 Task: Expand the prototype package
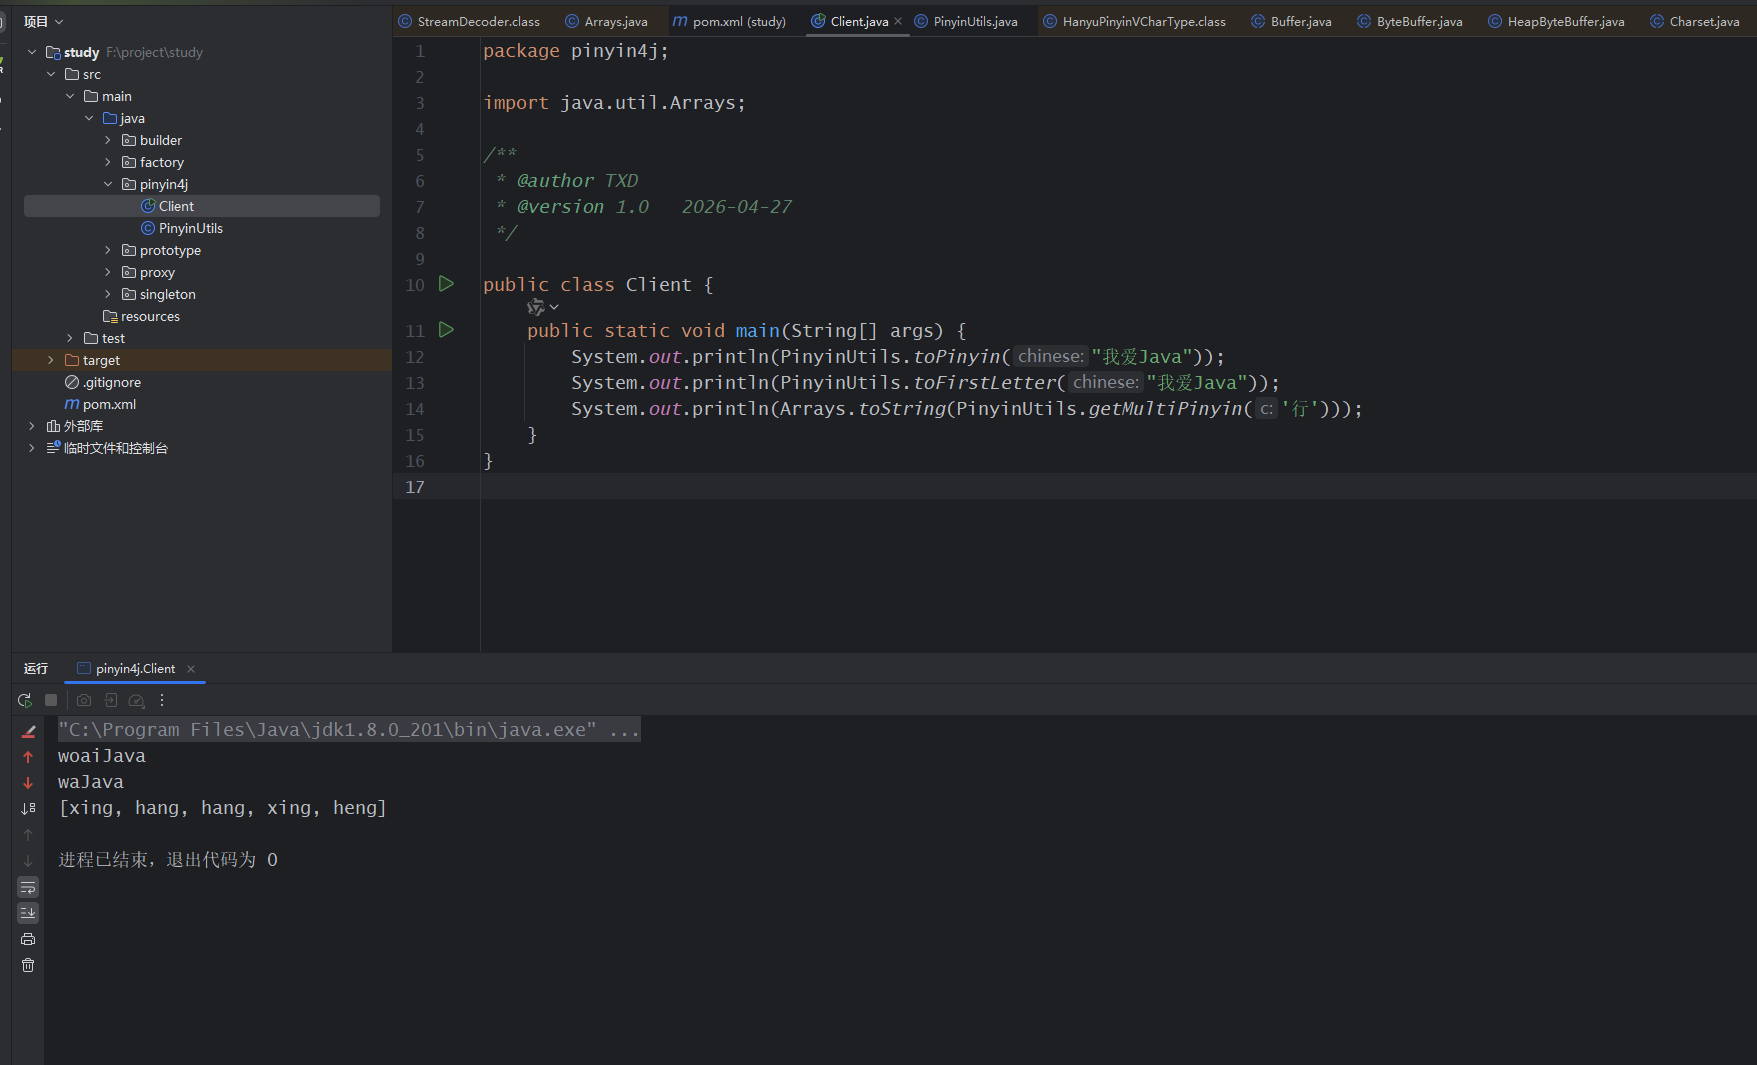[x=108, y=250]
